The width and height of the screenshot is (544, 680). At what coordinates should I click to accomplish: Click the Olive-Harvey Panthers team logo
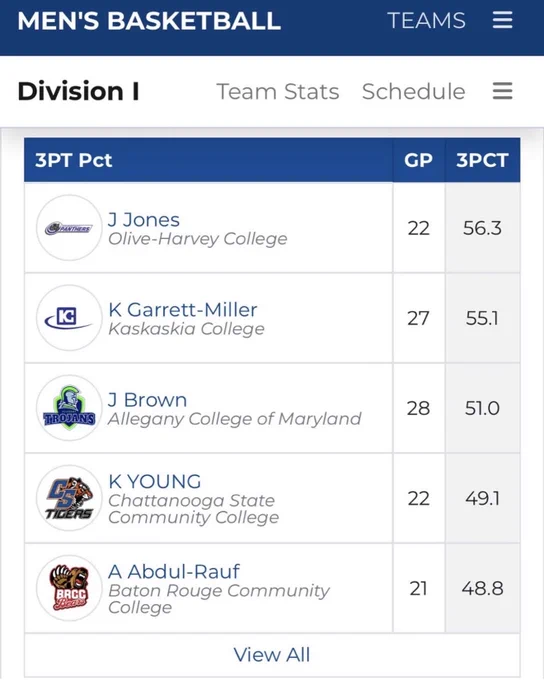tap(69, 228)
